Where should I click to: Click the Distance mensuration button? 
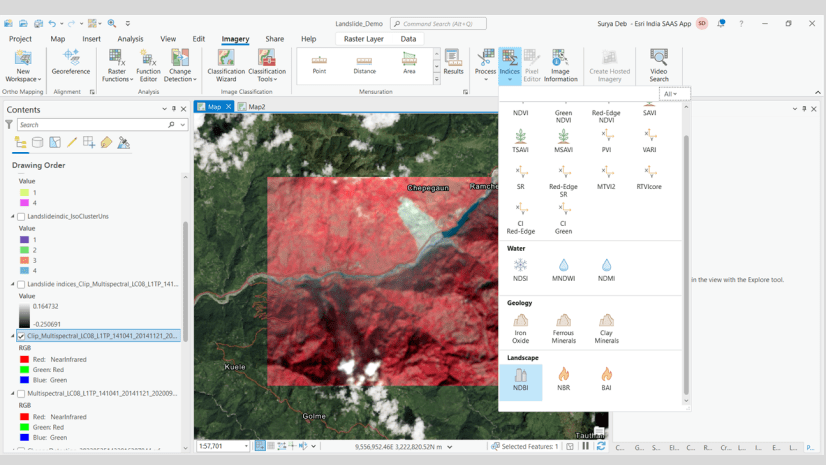(x=364, y=64)
